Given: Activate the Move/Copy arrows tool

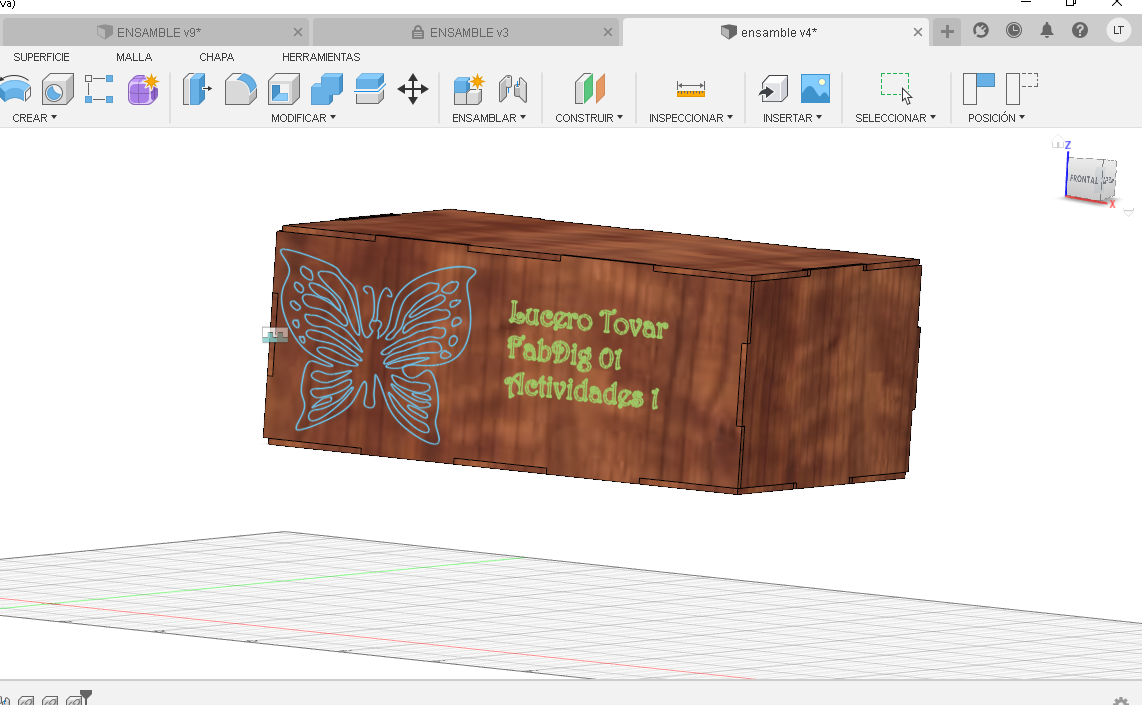Looking at the screenshot, I should point(413,89).
